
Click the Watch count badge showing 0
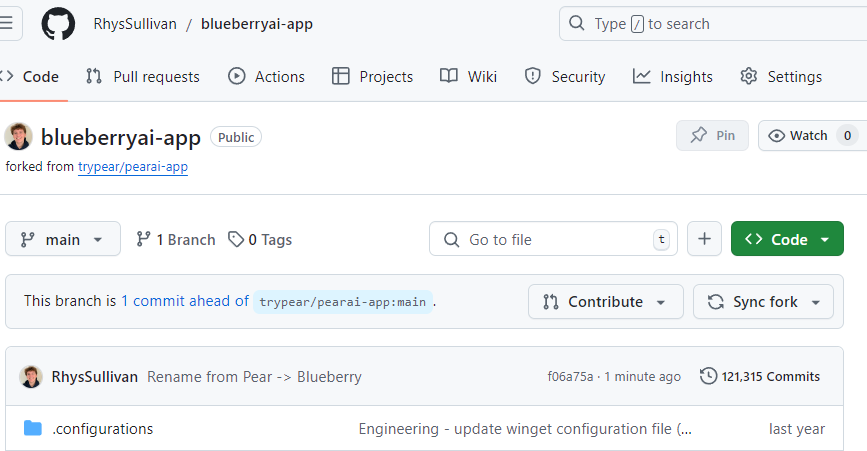(847, 135)
